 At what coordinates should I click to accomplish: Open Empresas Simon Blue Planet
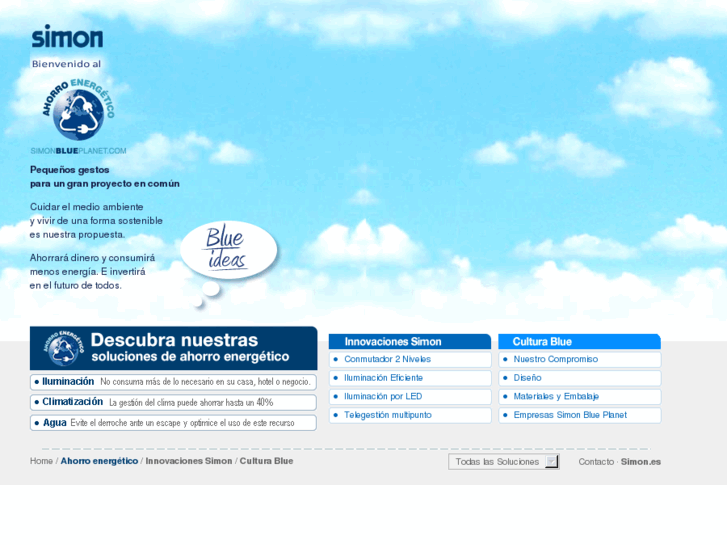[x=580, y=415]
